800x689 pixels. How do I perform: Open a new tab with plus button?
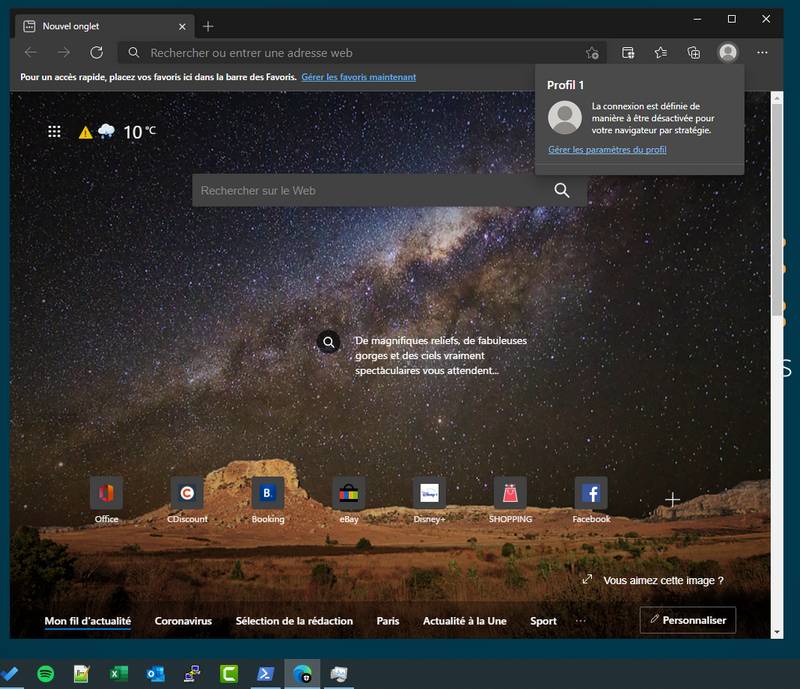pos(208,26)
